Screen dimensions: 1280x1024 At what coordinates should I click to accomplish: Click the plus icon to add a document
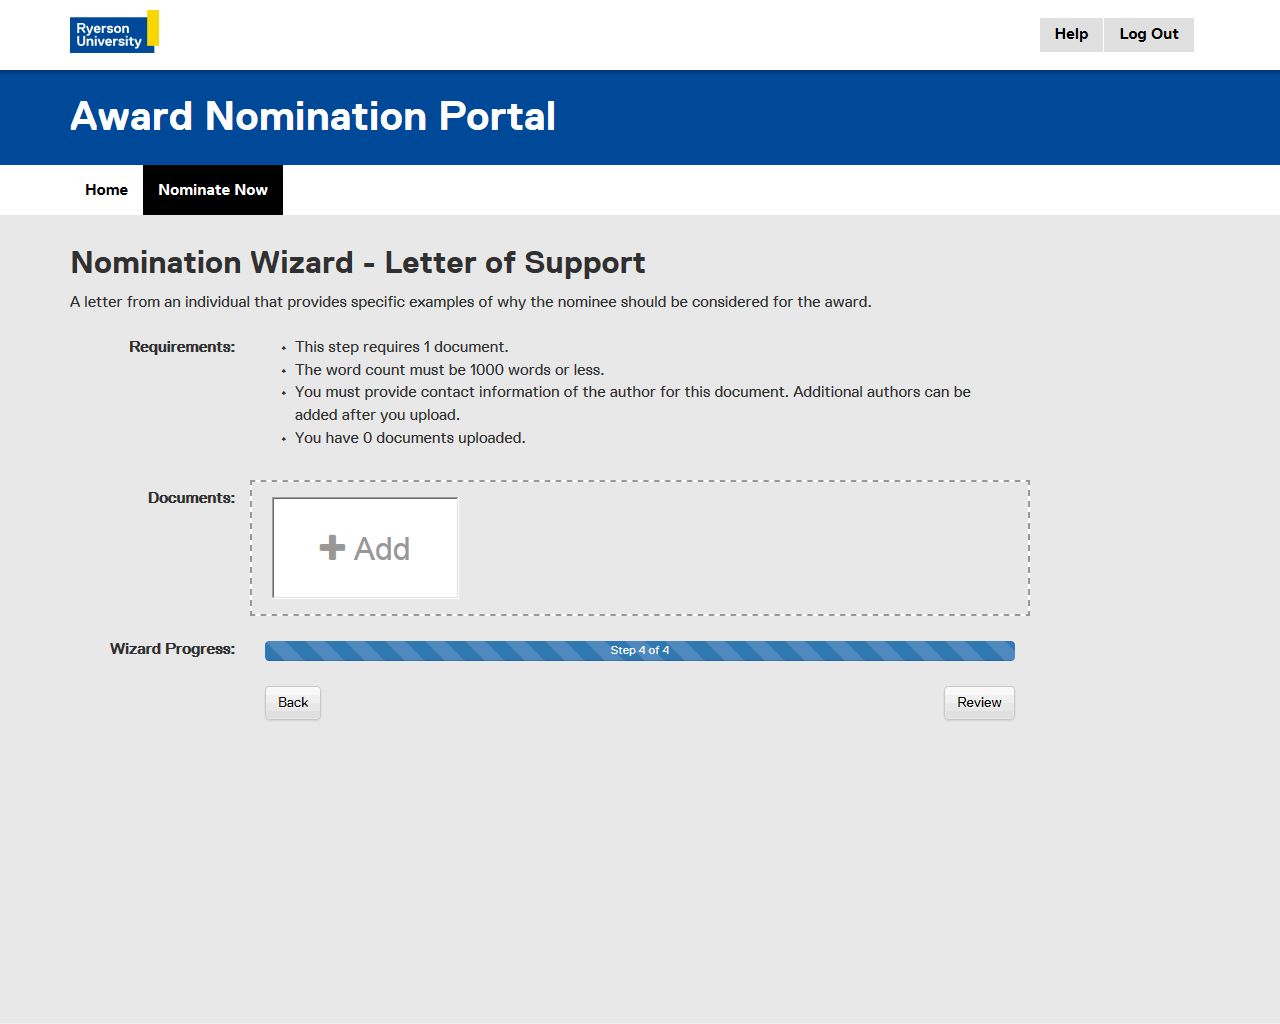point(332,548)
